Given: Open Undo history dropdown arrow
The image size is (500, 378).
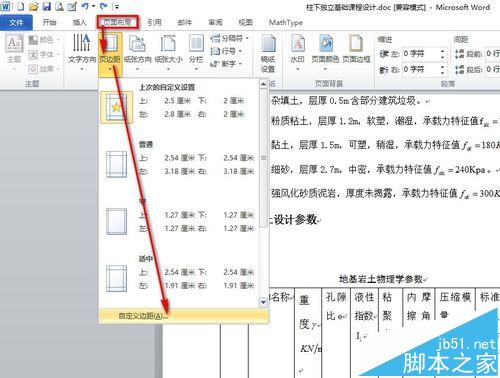Looking at the screenshot, I should [94, 6].
